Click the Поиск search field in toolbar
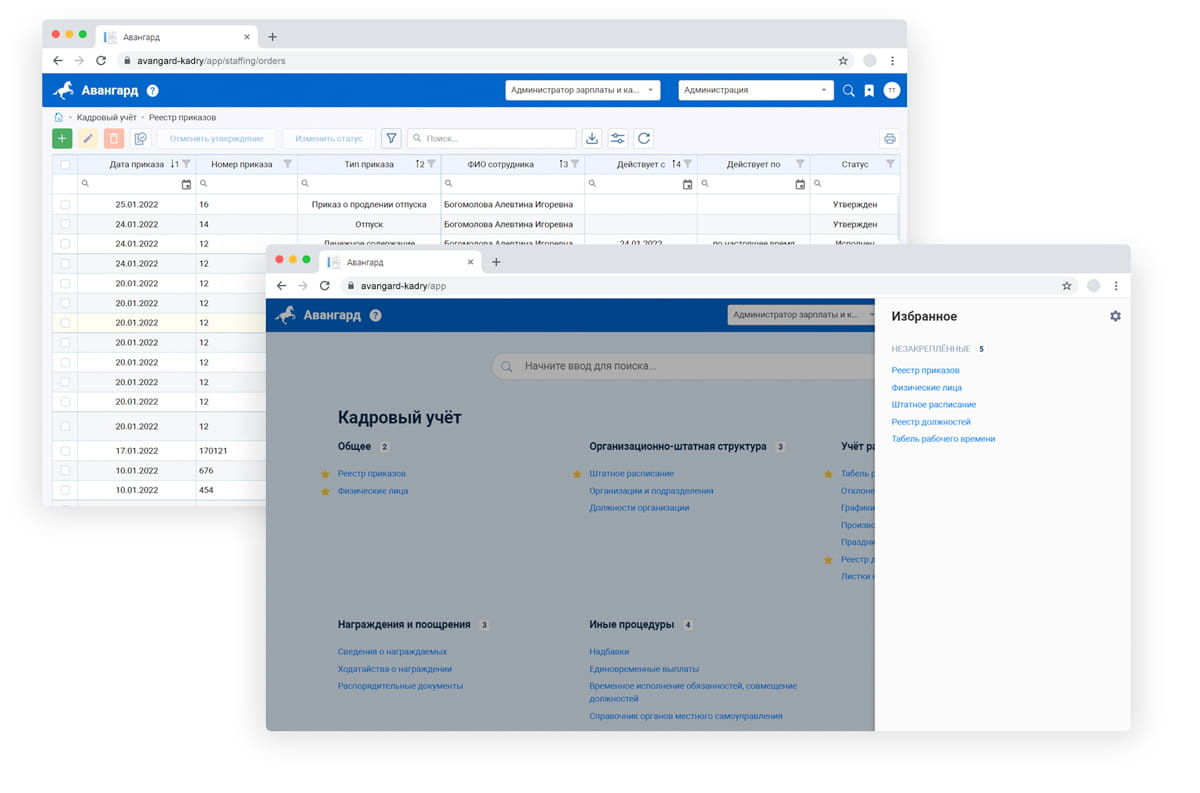The width and height of the screenshot is (1200, 793). pos(497,139)
